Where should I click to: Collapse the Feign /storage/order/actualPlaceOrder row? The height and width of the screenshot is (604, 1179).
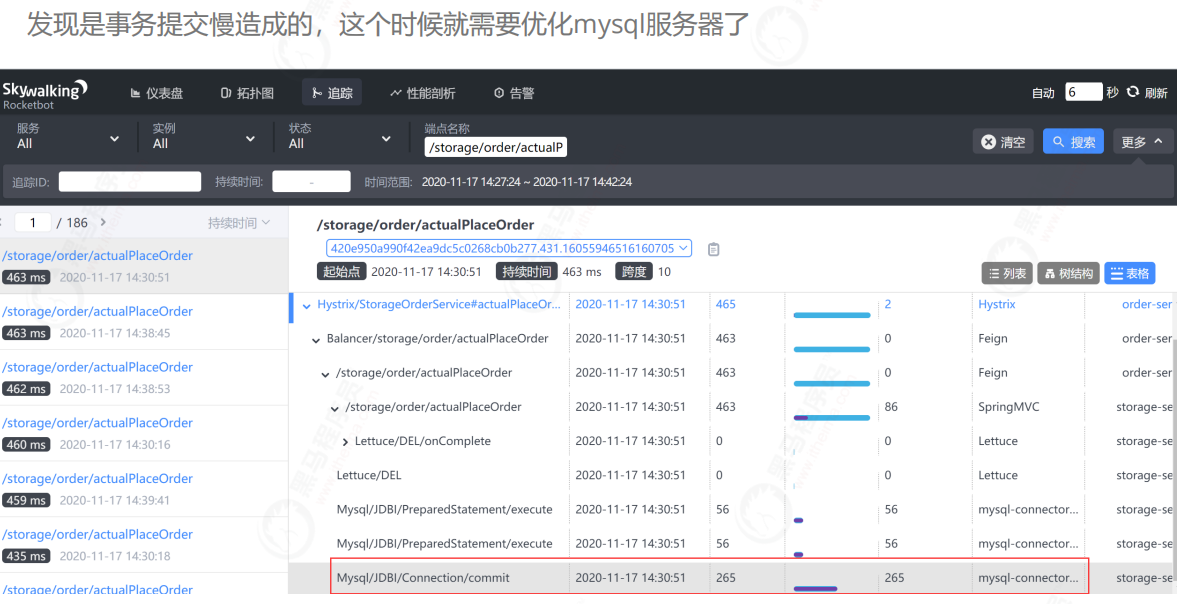point(326,374)
